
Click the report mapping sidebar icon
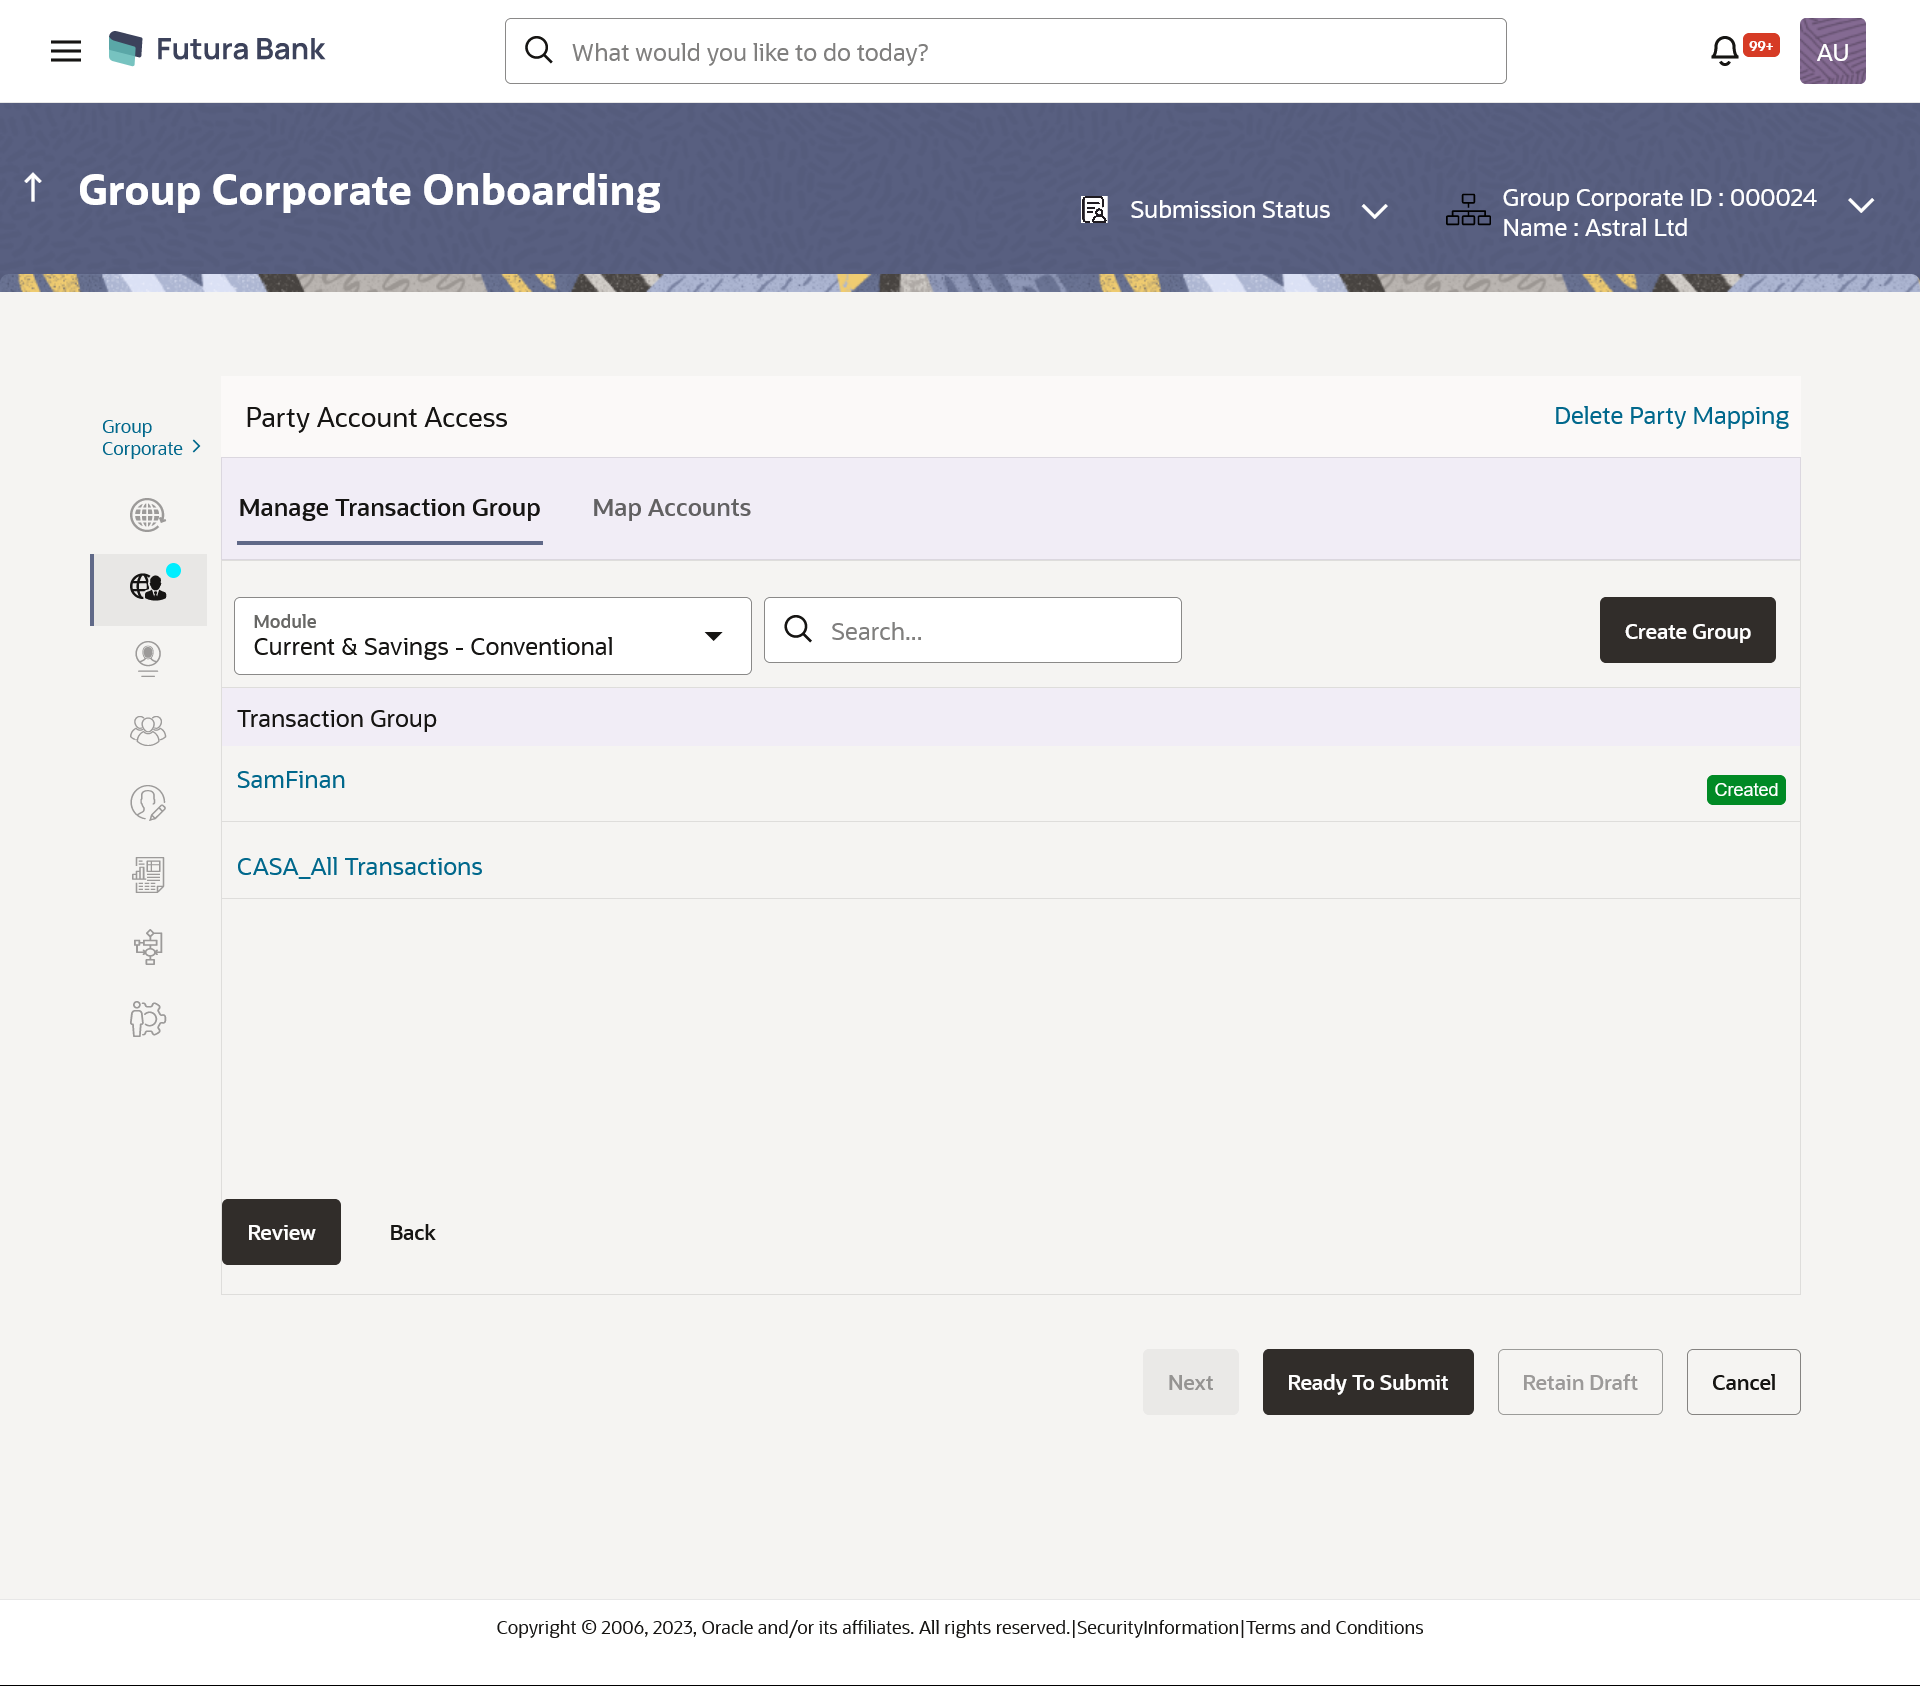148,875
